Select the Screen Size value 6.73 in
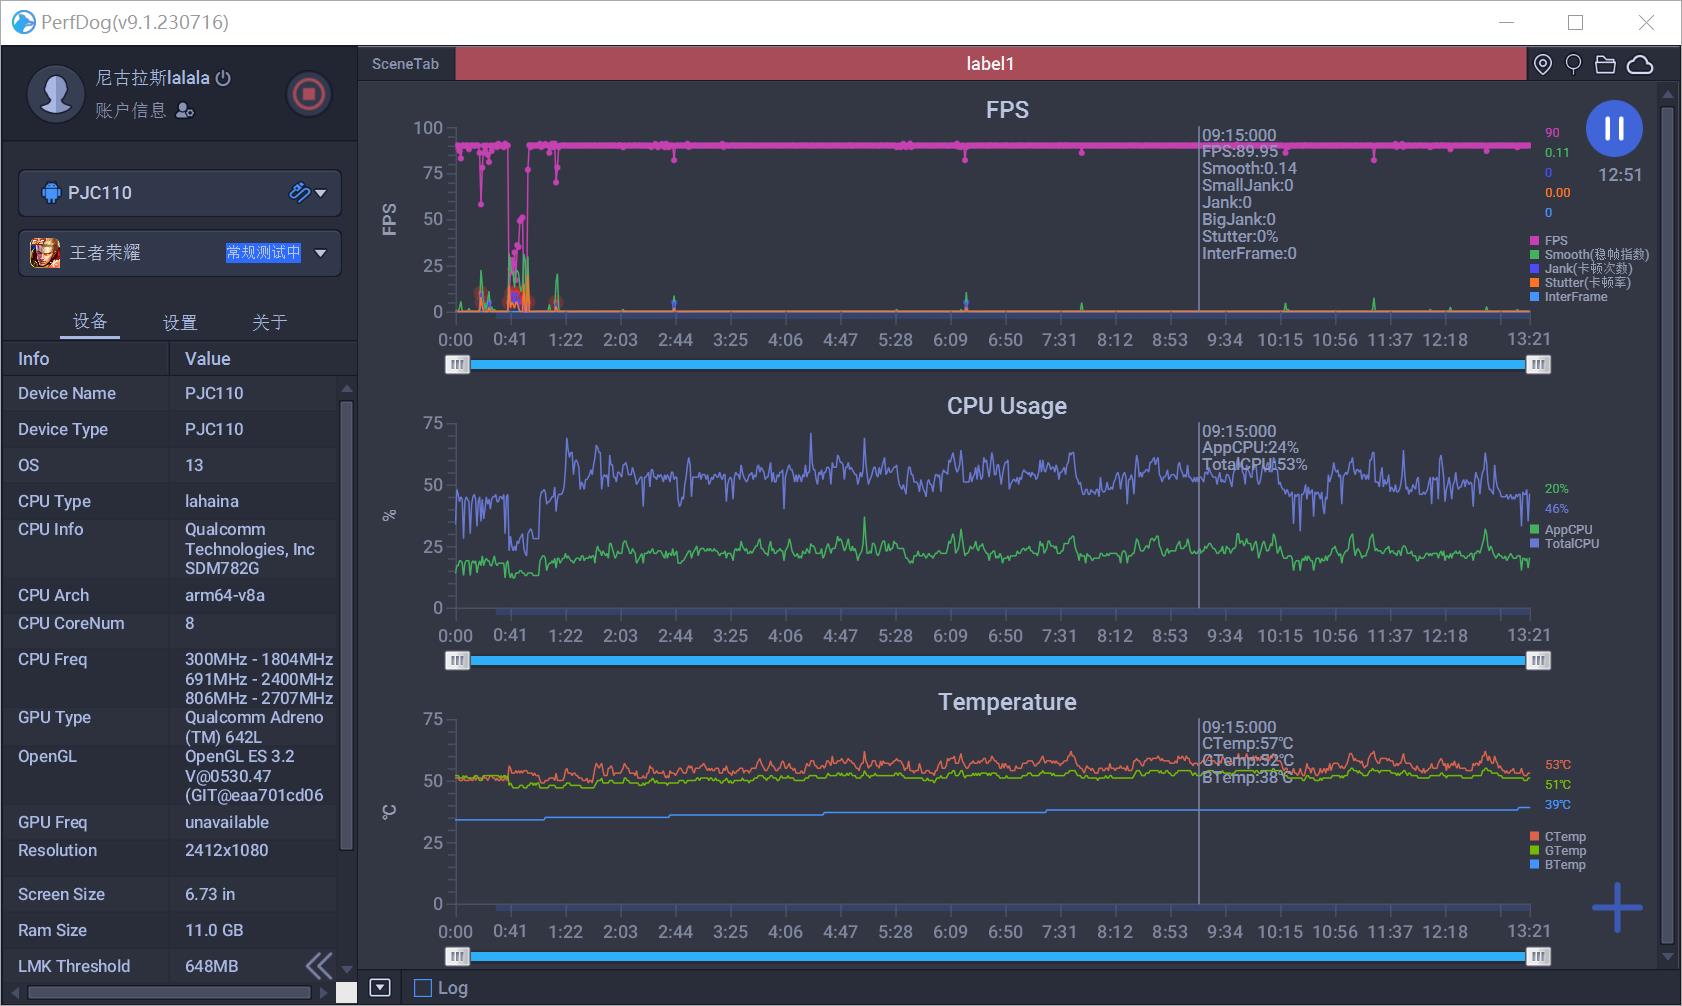Image resolution: width=1682 pixels, height=1006 pixels. pyautogui.click(x=210, y=894)
